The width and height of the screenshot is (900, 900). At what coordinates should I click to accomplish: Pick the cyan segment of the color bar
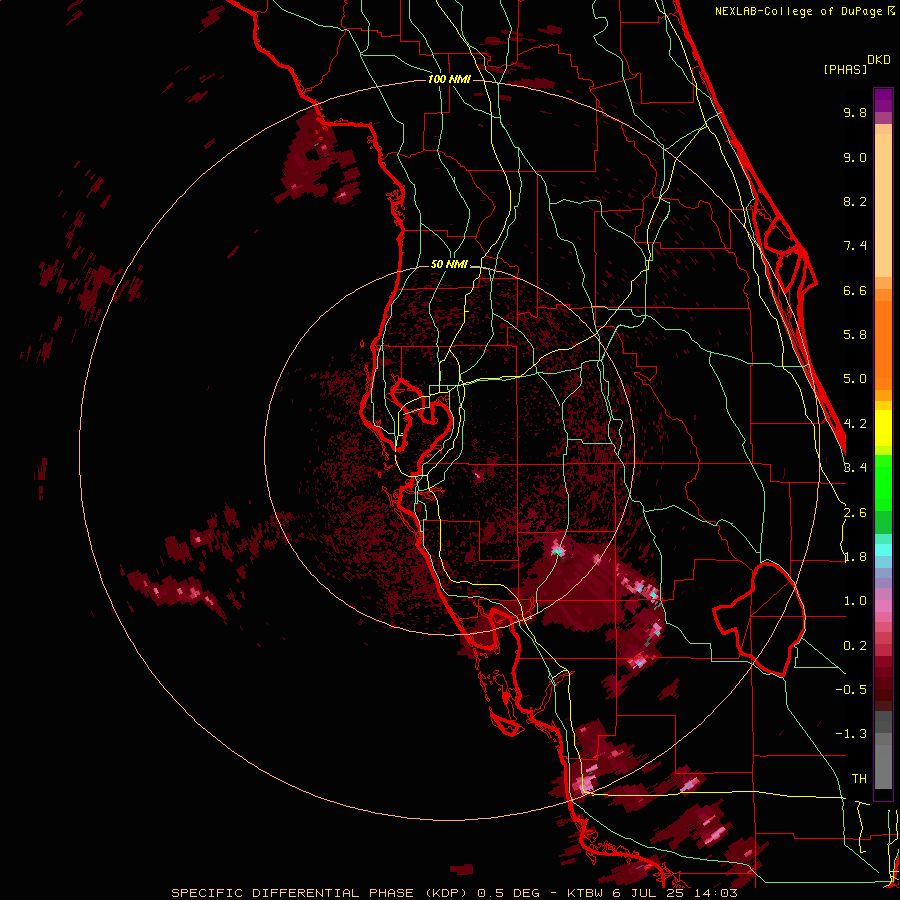[x=883, y=549]
